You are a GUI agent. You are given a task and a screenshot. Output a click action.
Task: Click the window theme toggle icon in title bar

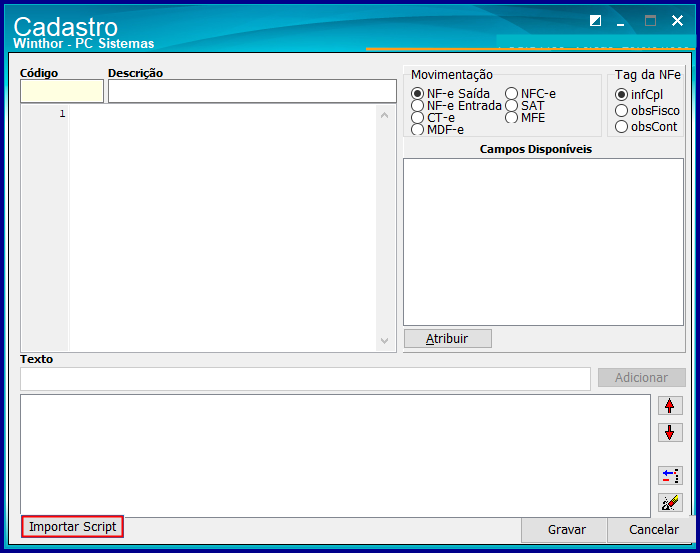(595, 21)
